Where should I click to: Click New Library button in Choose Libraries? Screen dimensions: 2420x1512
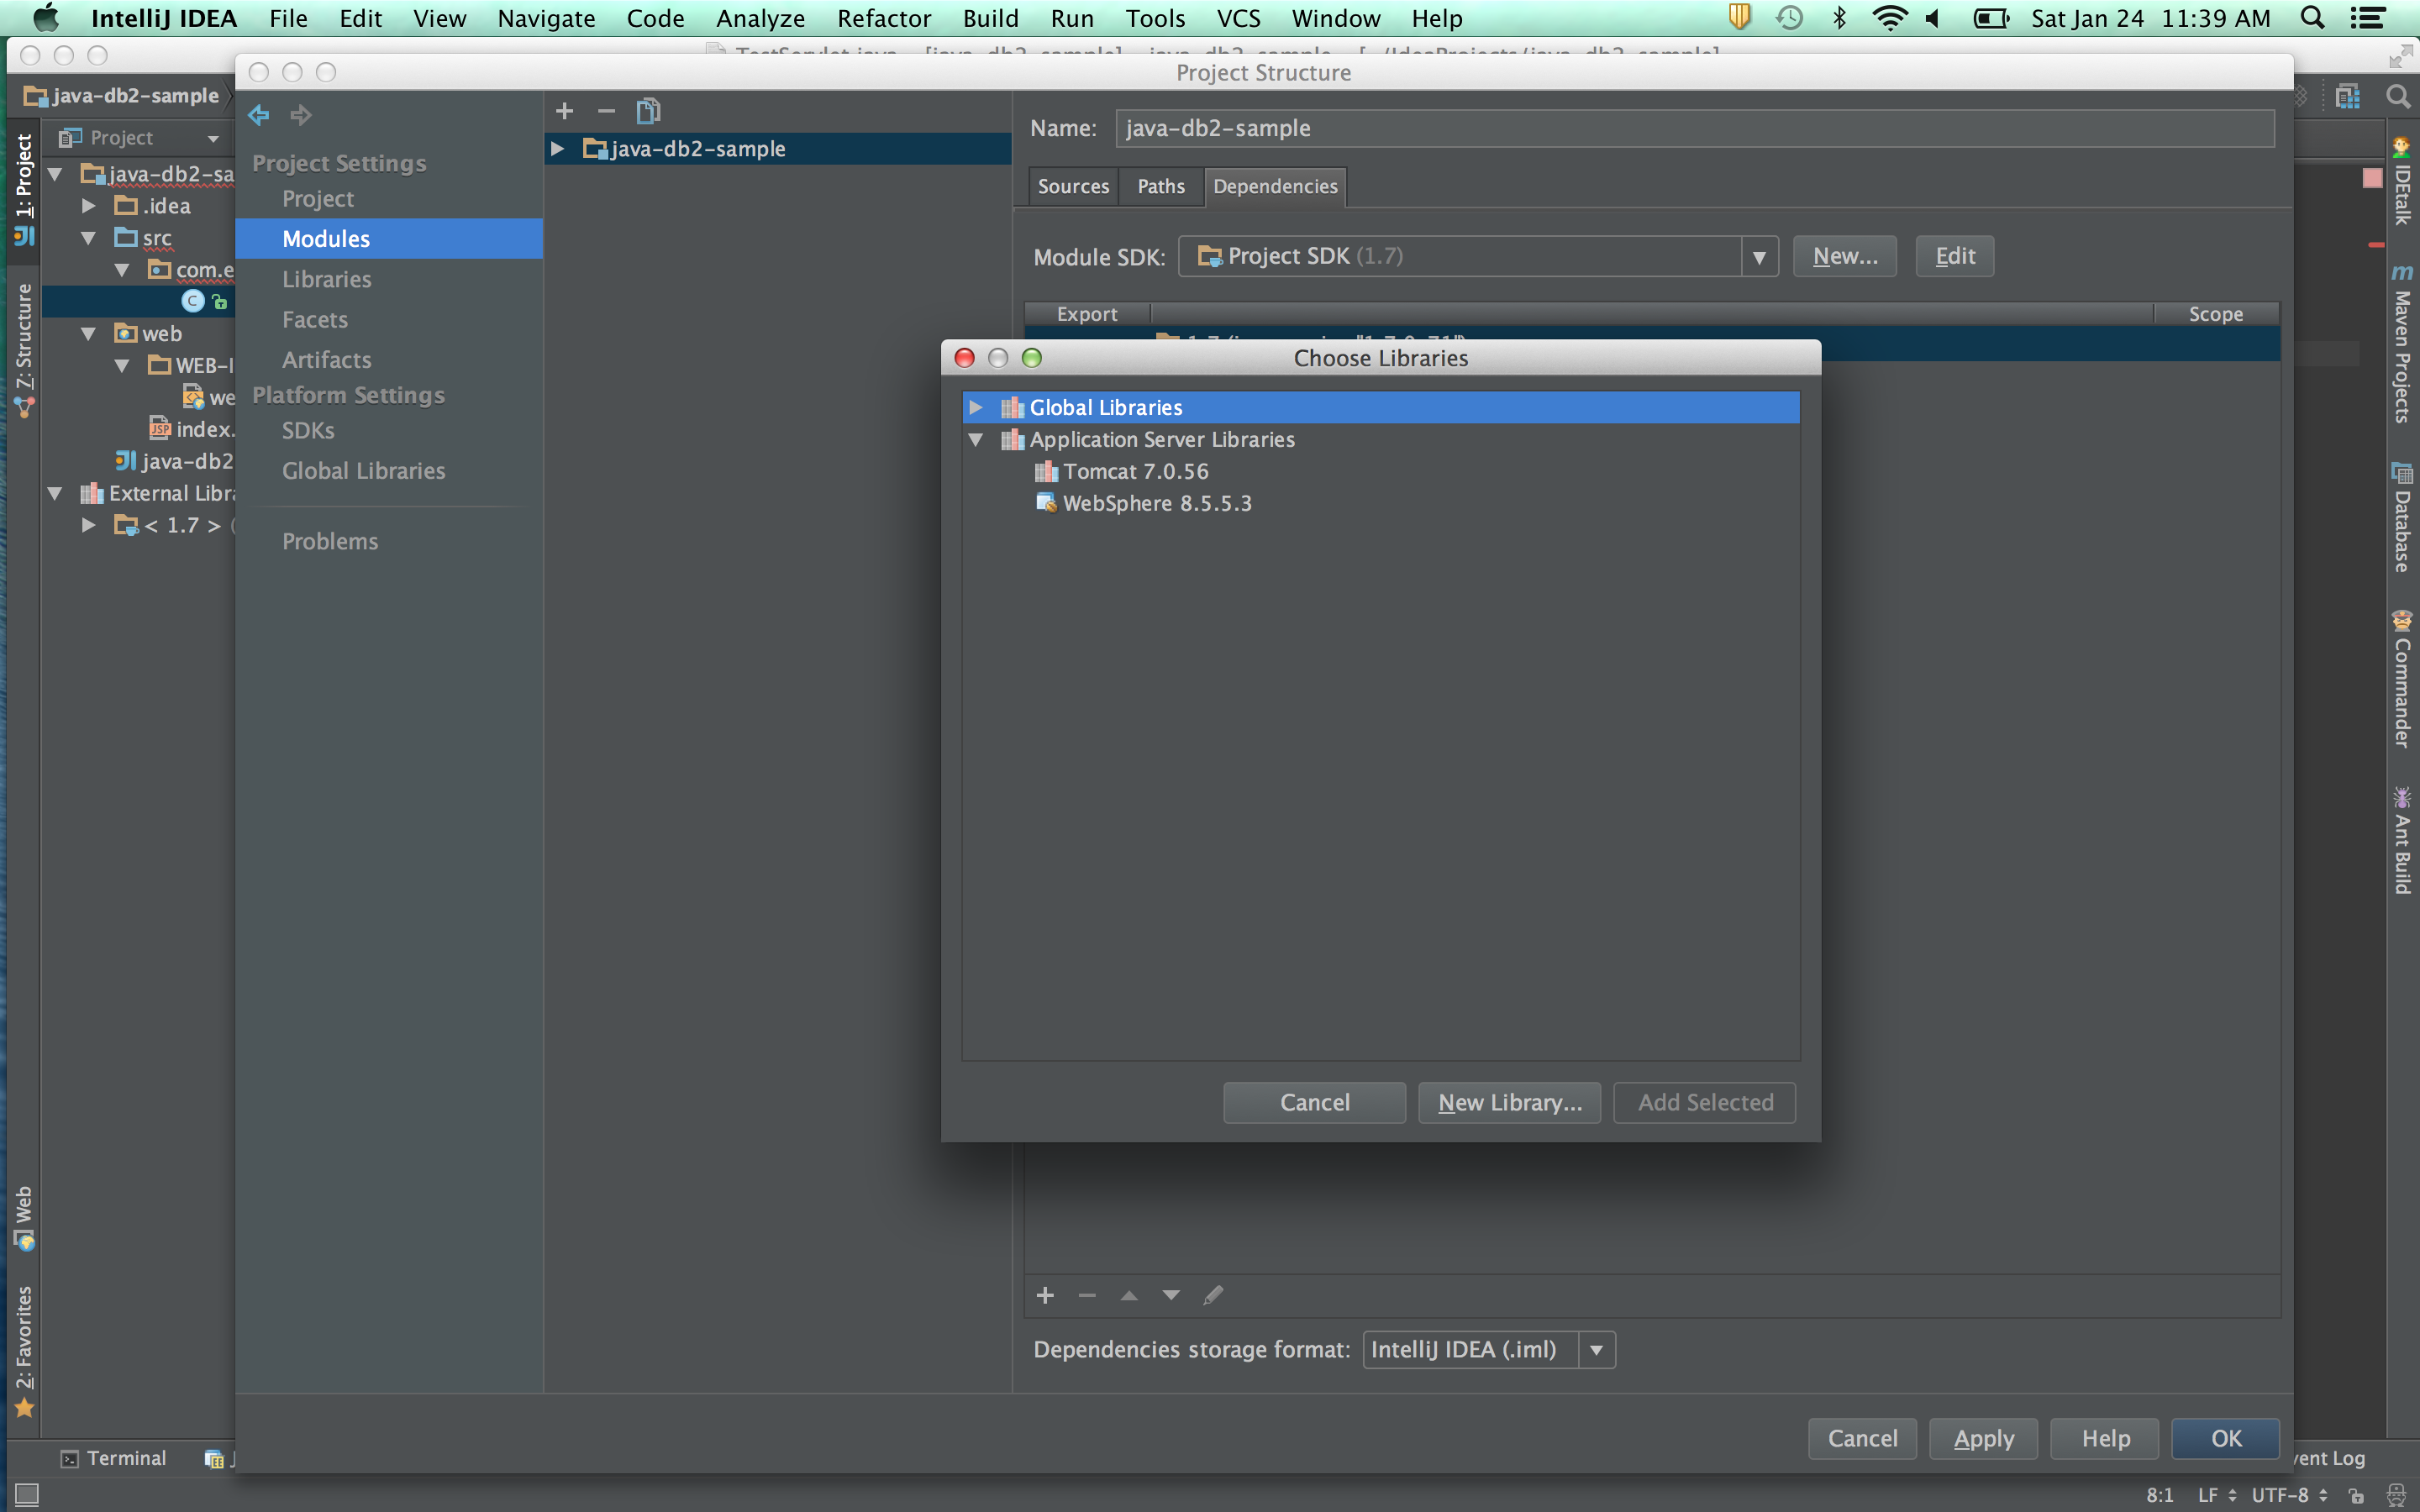[x=1509, y=1101]
